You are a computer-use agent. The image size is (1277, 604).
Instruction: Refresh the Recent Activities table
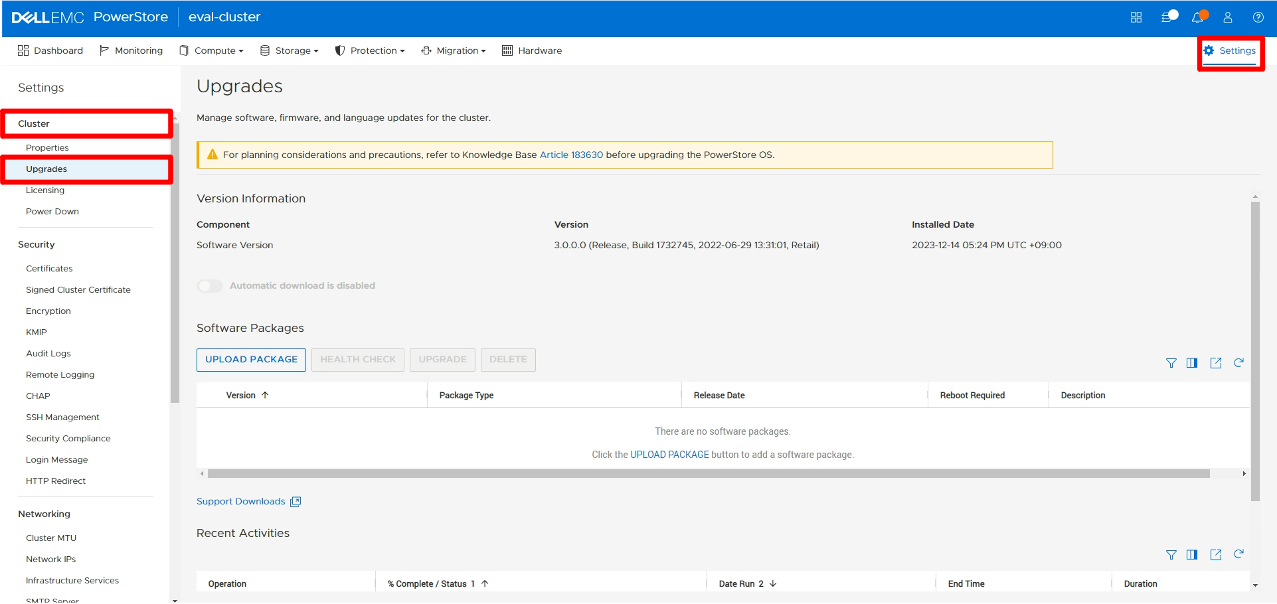1239,554
